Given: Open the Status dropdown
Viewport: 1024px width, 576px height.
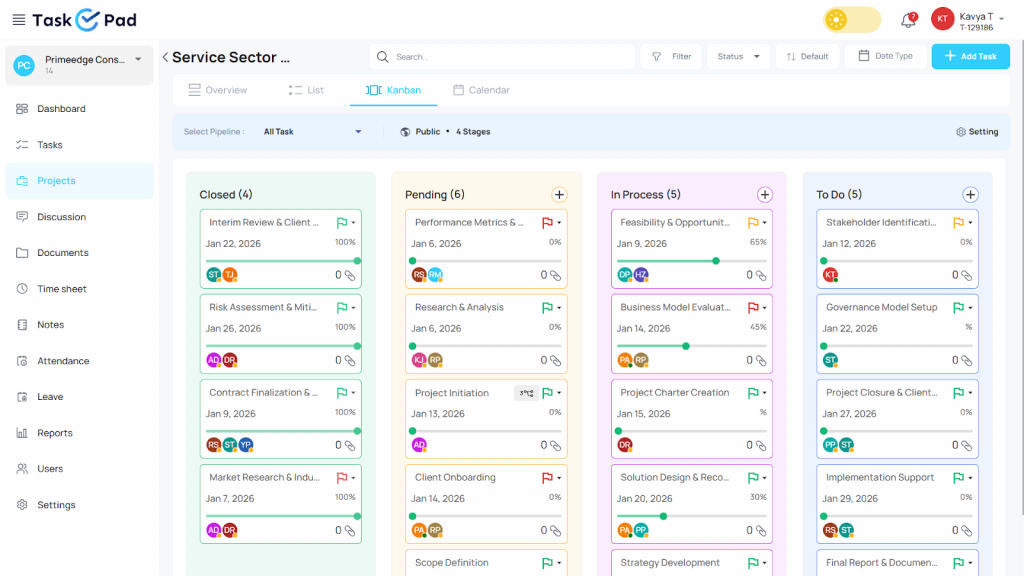Looking at the screenshot, I should coord(738,57).
